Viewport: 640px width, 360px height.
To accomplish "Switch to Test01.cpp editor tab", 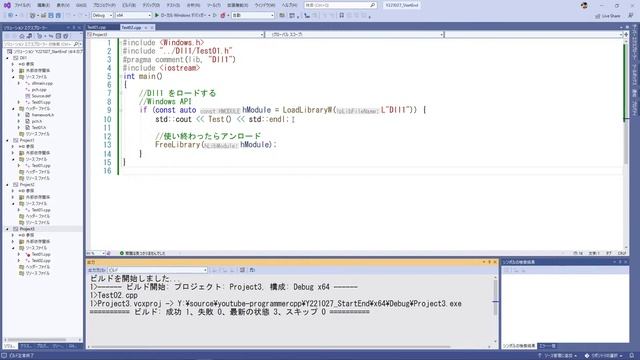I will pyautogui.click(x=97, y=27).
